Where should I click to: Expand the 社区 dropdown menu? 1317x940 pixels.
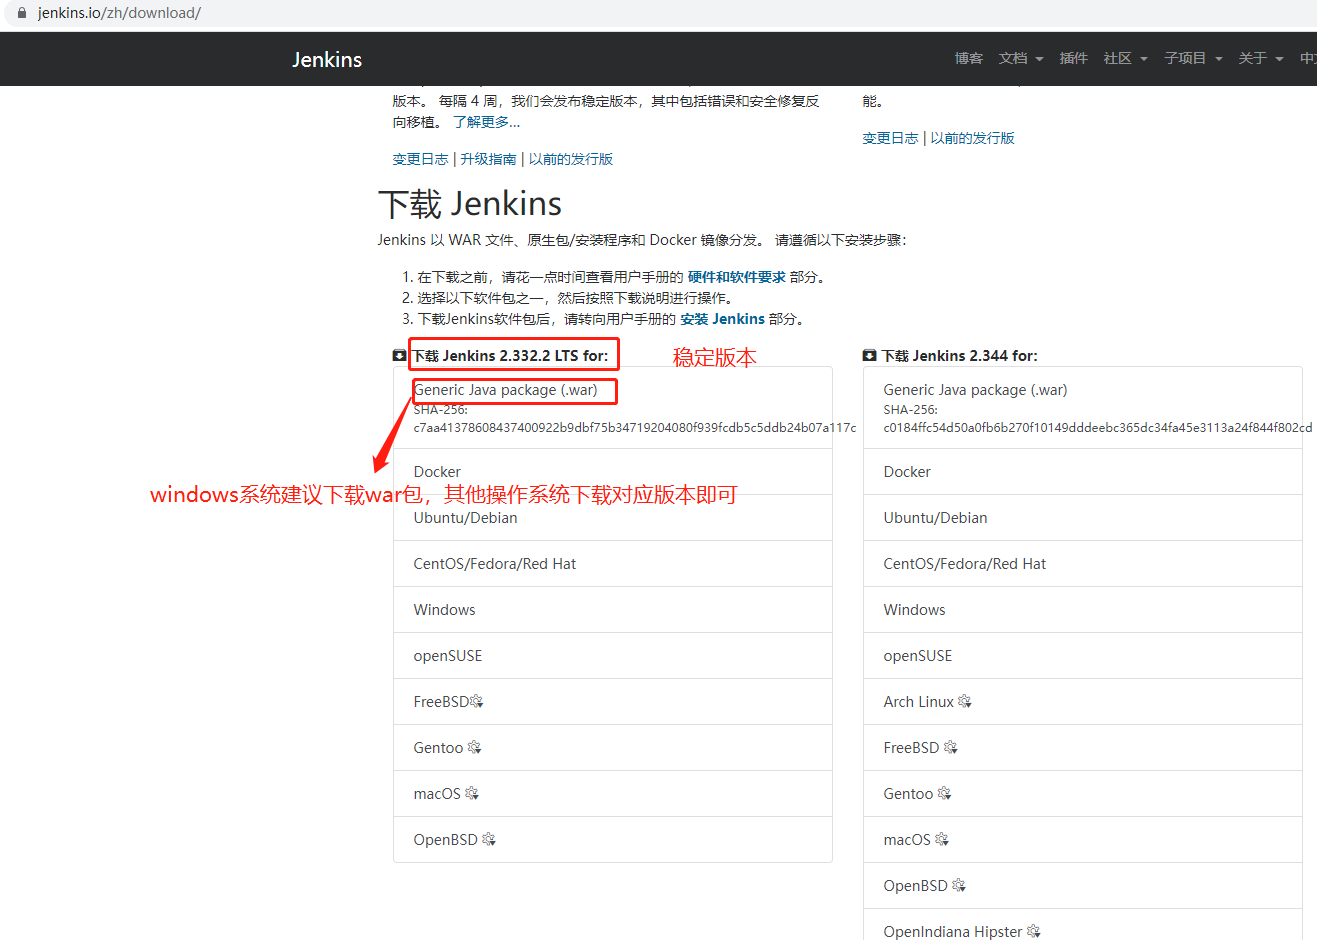pos(1126,59)
